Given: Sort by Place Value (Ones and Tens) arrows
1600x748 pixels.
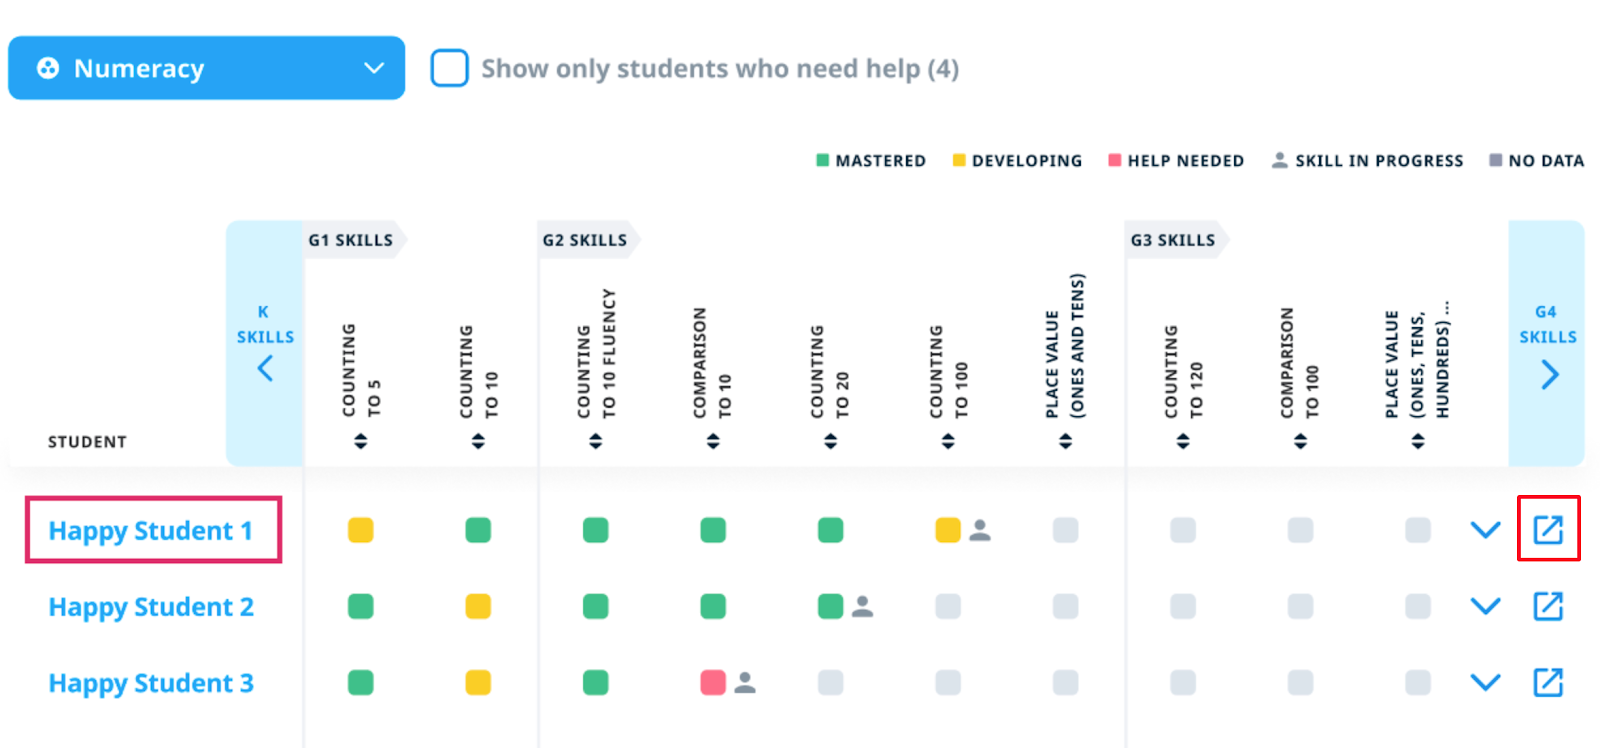Looking at the screenshot, I should pos(1066,441).
